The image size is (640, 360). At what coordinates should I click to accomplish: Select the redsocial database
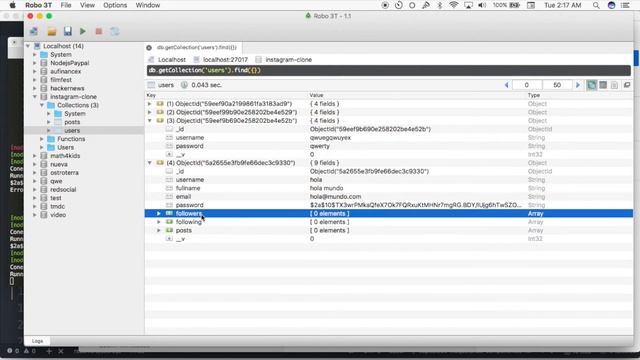[63, 190]
